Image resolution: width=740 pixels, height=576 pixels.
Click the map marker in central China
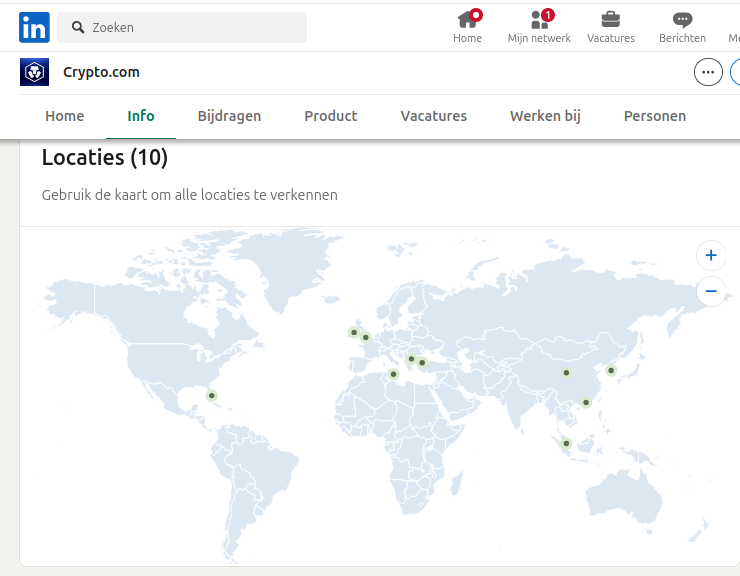[566, 373]
